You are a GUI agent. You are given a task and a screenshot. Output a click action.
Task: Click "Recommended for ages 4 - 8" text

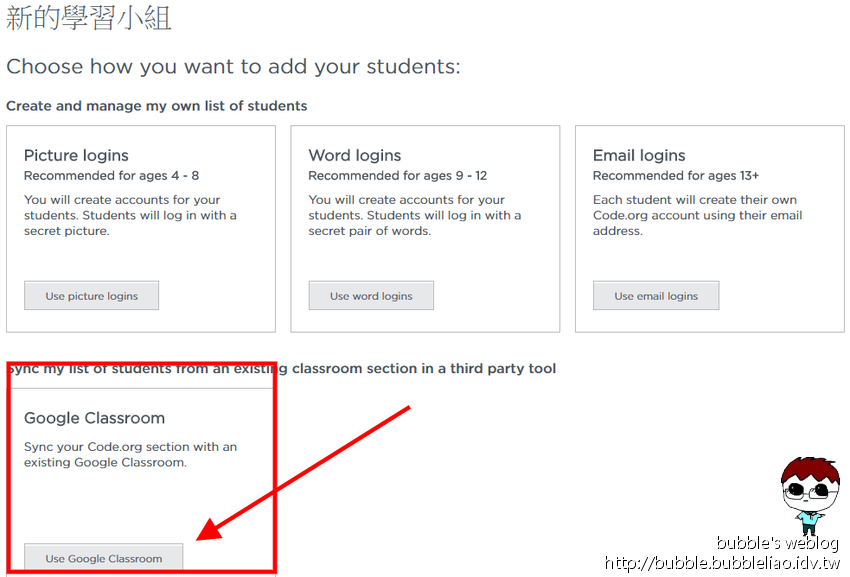(x=111, y=176)
